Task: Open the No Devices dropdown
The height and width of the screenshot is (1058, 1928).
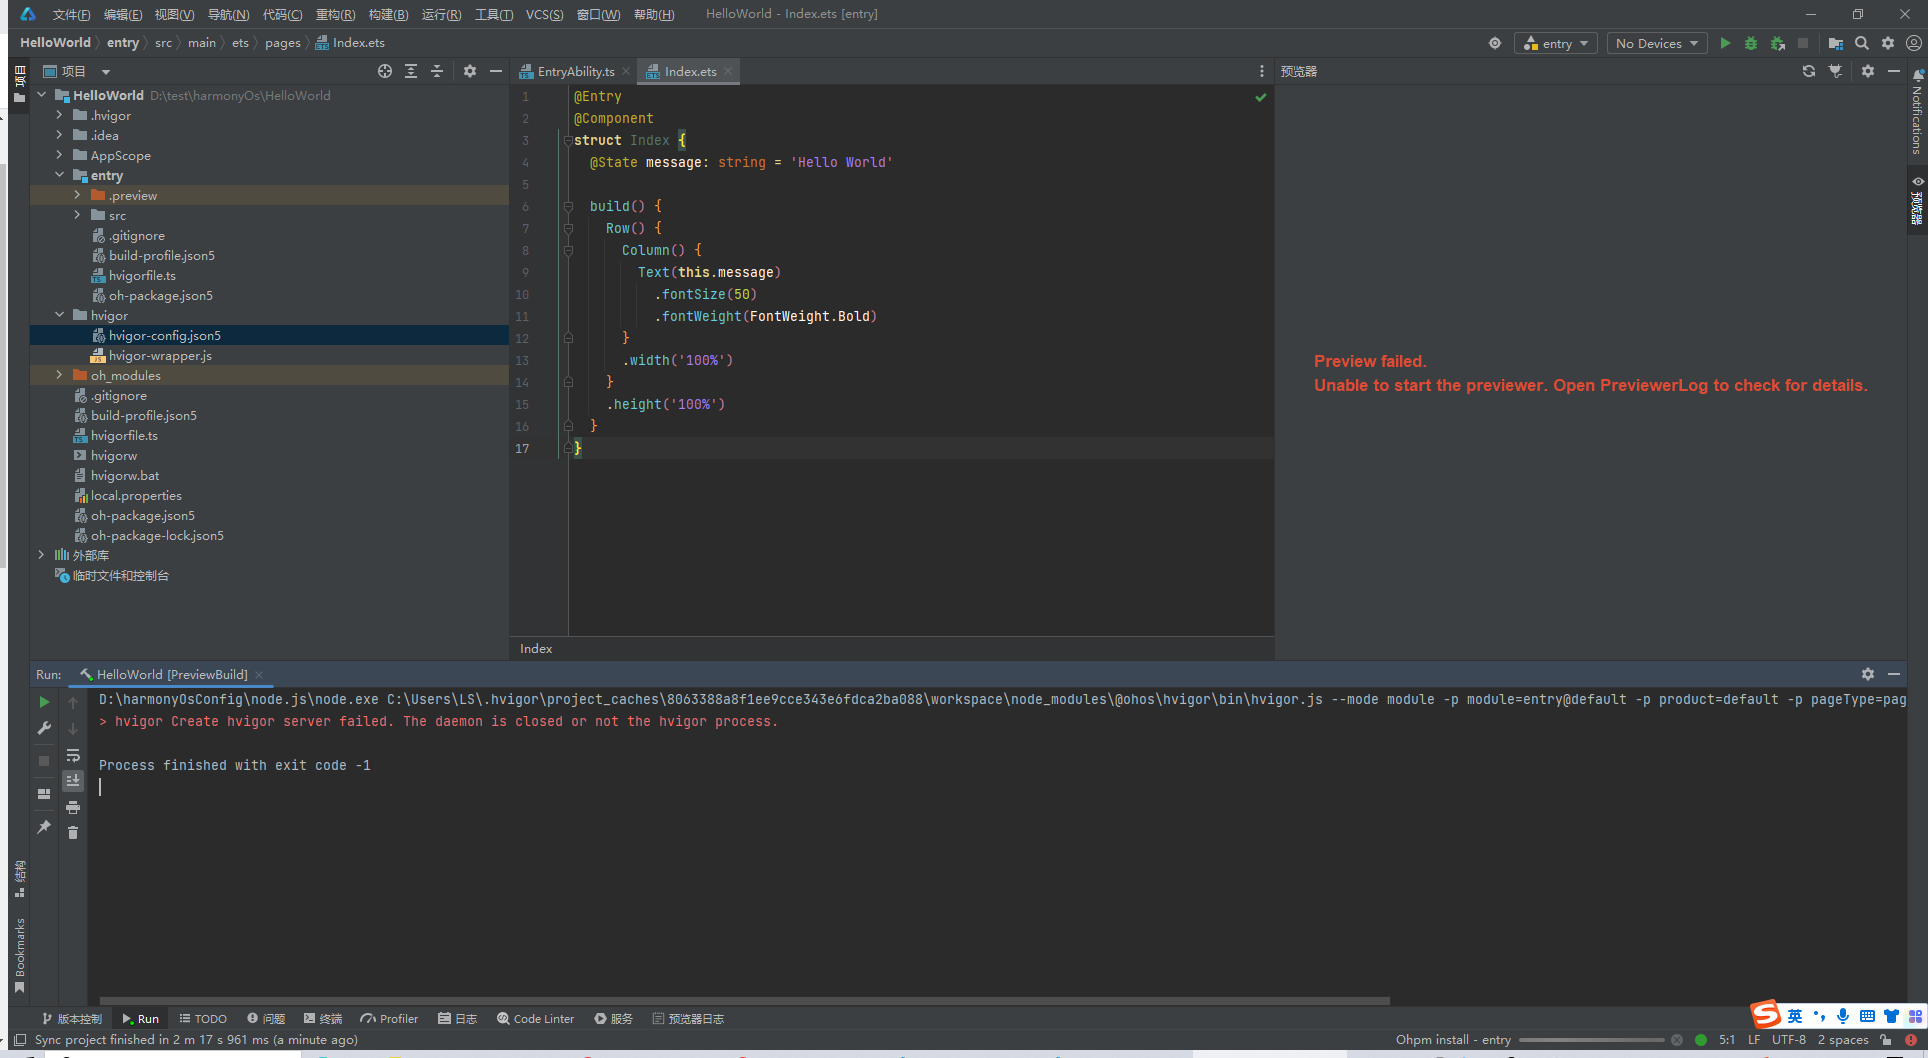Action: (x=1657, y=43)
